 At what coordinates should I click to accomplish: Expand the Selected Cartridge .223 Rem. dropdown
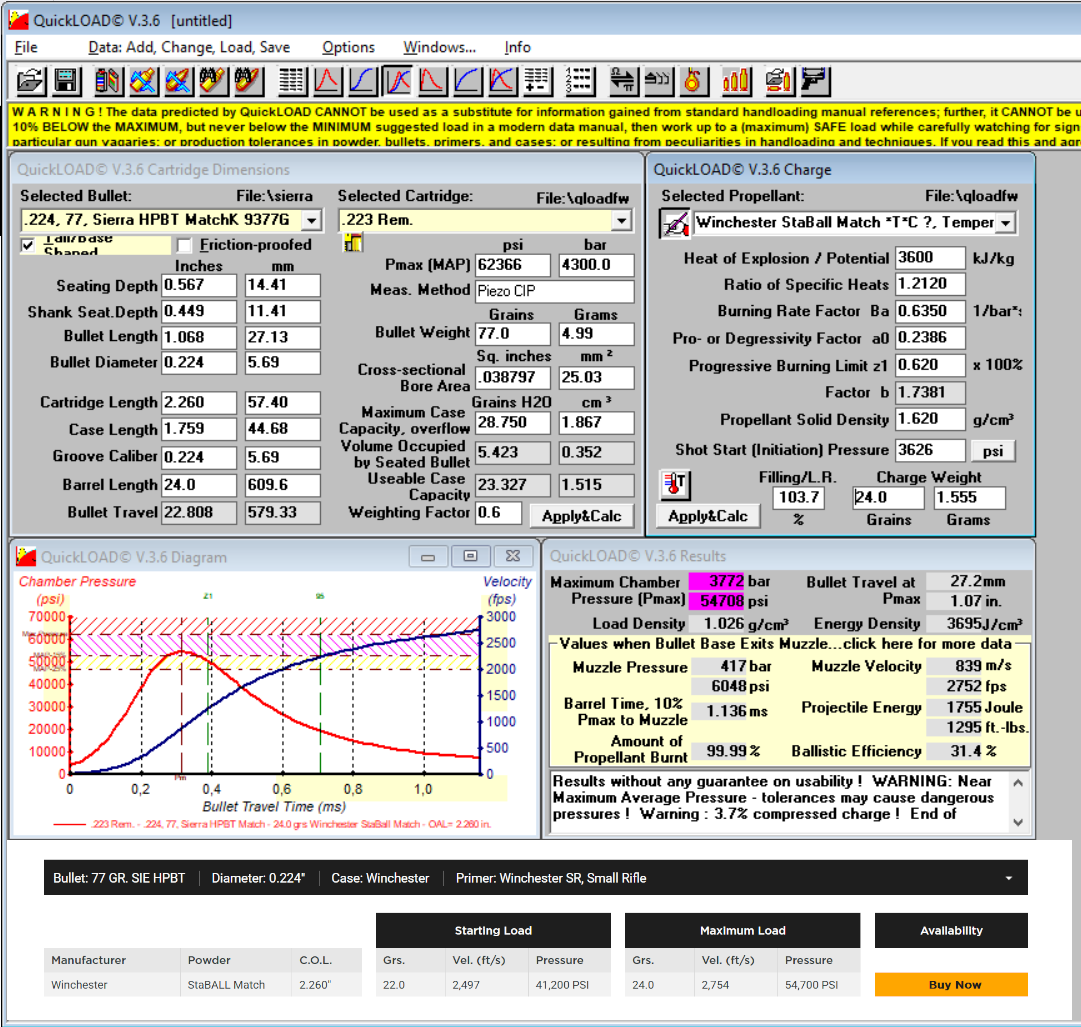622,221
